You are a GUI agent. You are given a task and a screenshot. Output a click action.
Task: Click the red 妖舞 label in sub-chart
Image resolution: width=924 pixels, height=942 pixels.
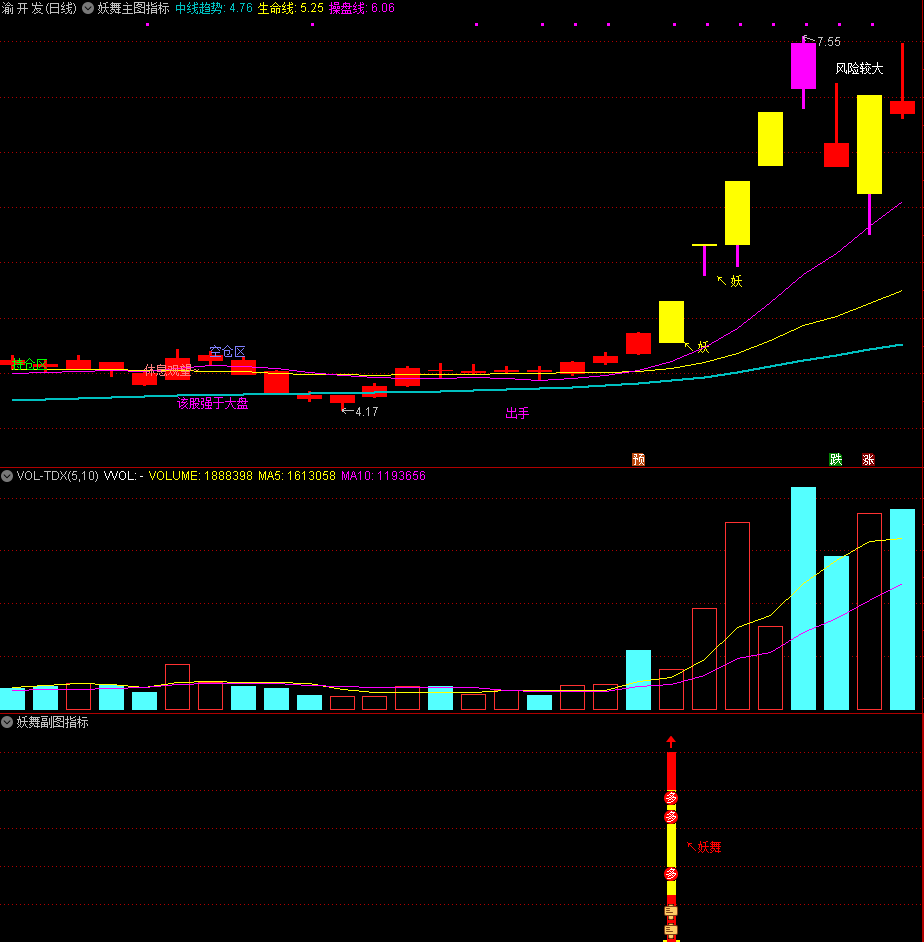point(708,847)
